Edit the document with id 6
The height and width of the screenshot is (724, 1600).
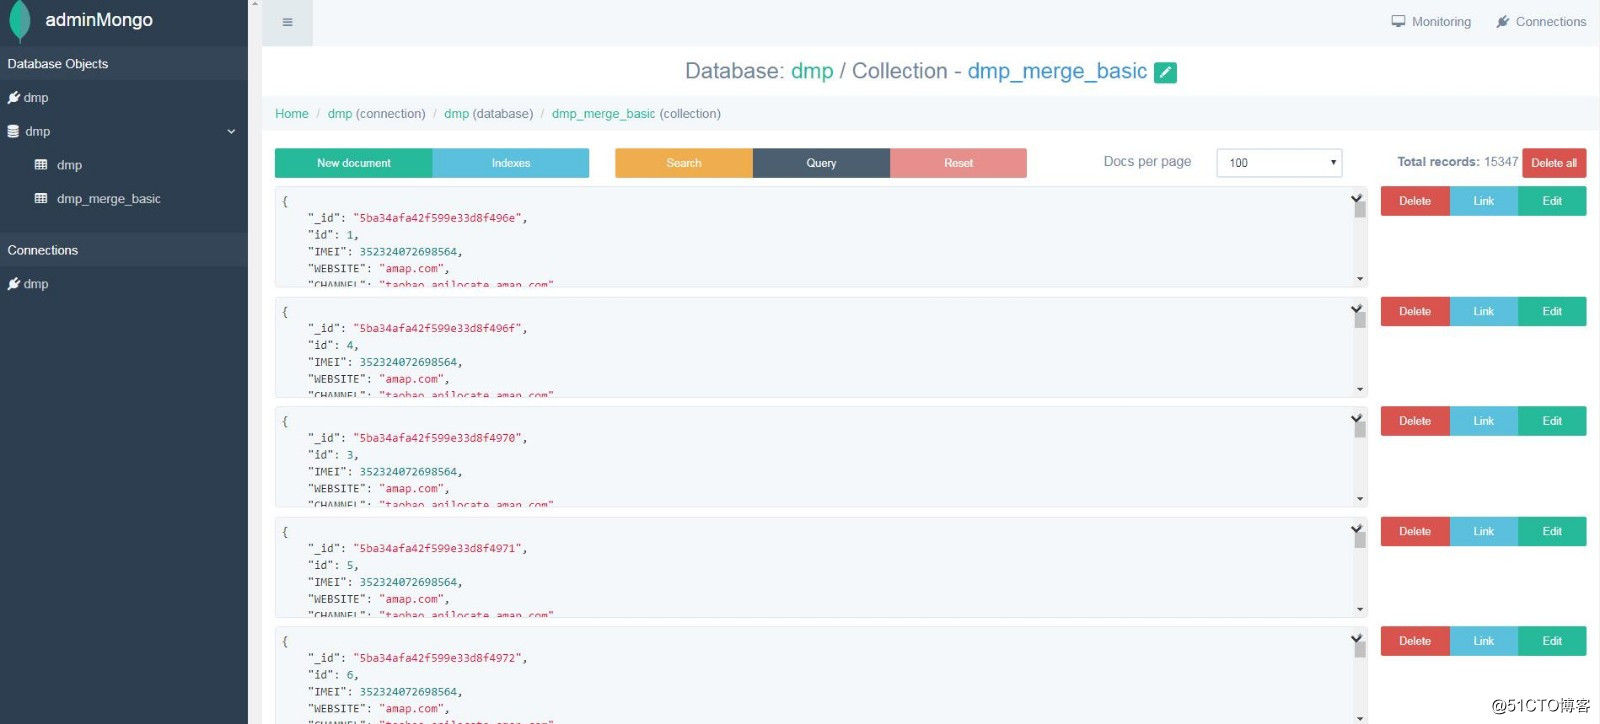click(1552, 641)
